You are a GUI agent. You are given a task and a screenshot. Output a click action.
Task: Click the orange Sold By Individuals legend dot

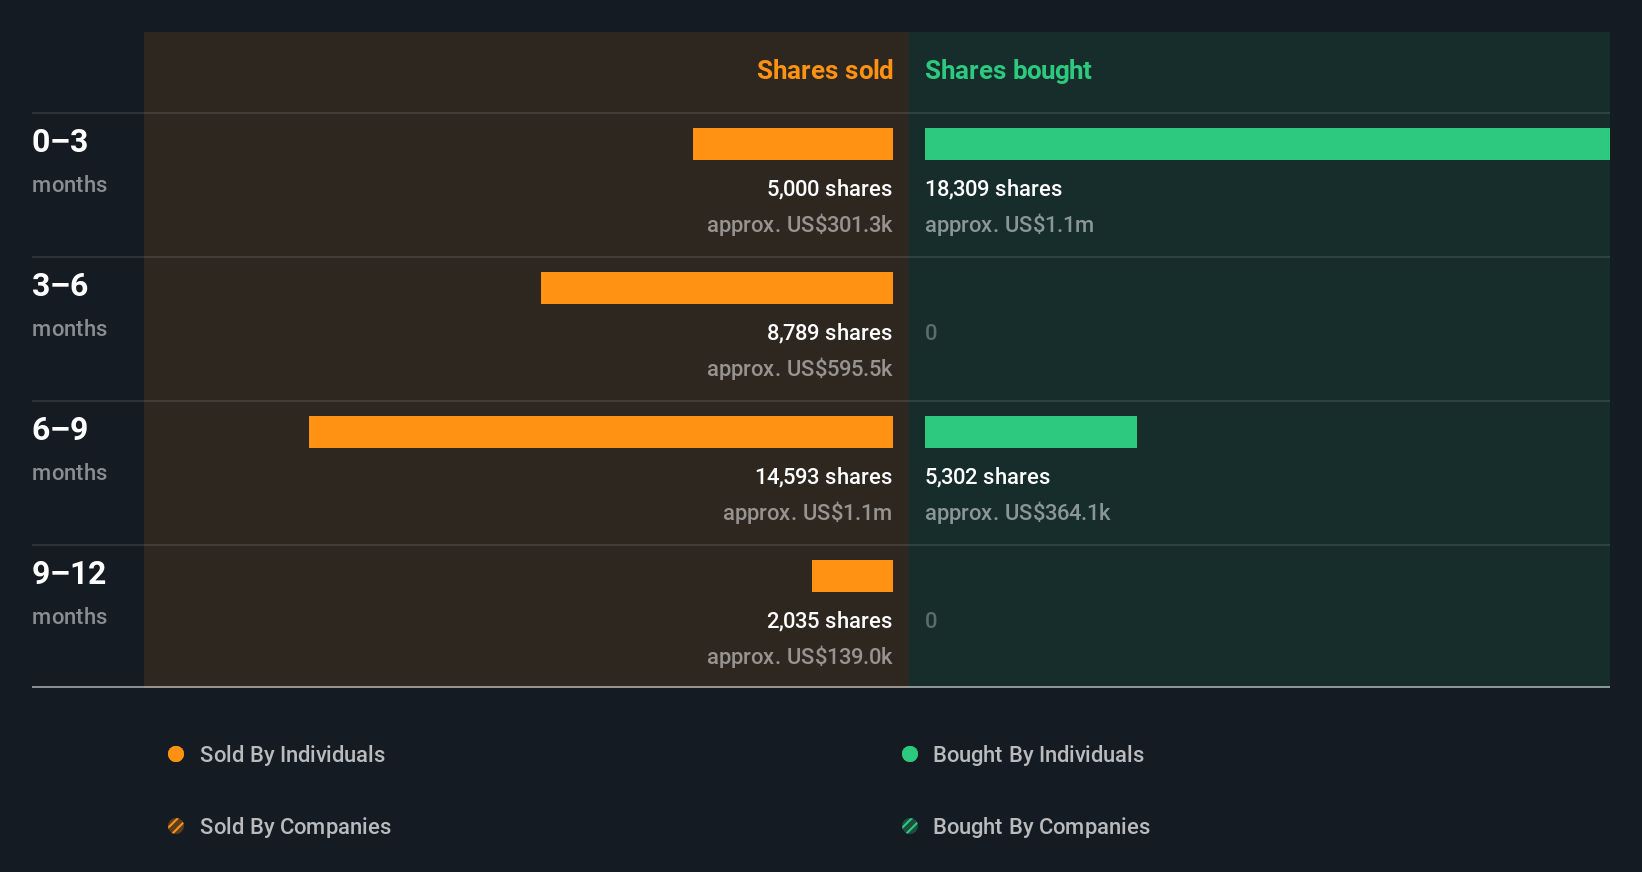[176, 754]
